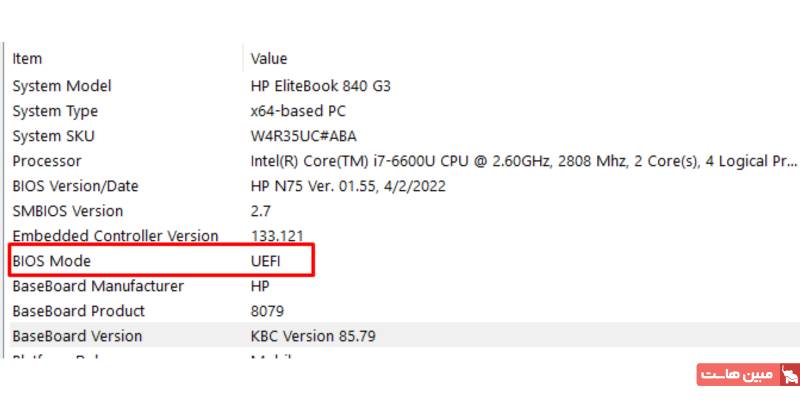
Task: Select the BaseBoard Version row
Action: point(77,336)
